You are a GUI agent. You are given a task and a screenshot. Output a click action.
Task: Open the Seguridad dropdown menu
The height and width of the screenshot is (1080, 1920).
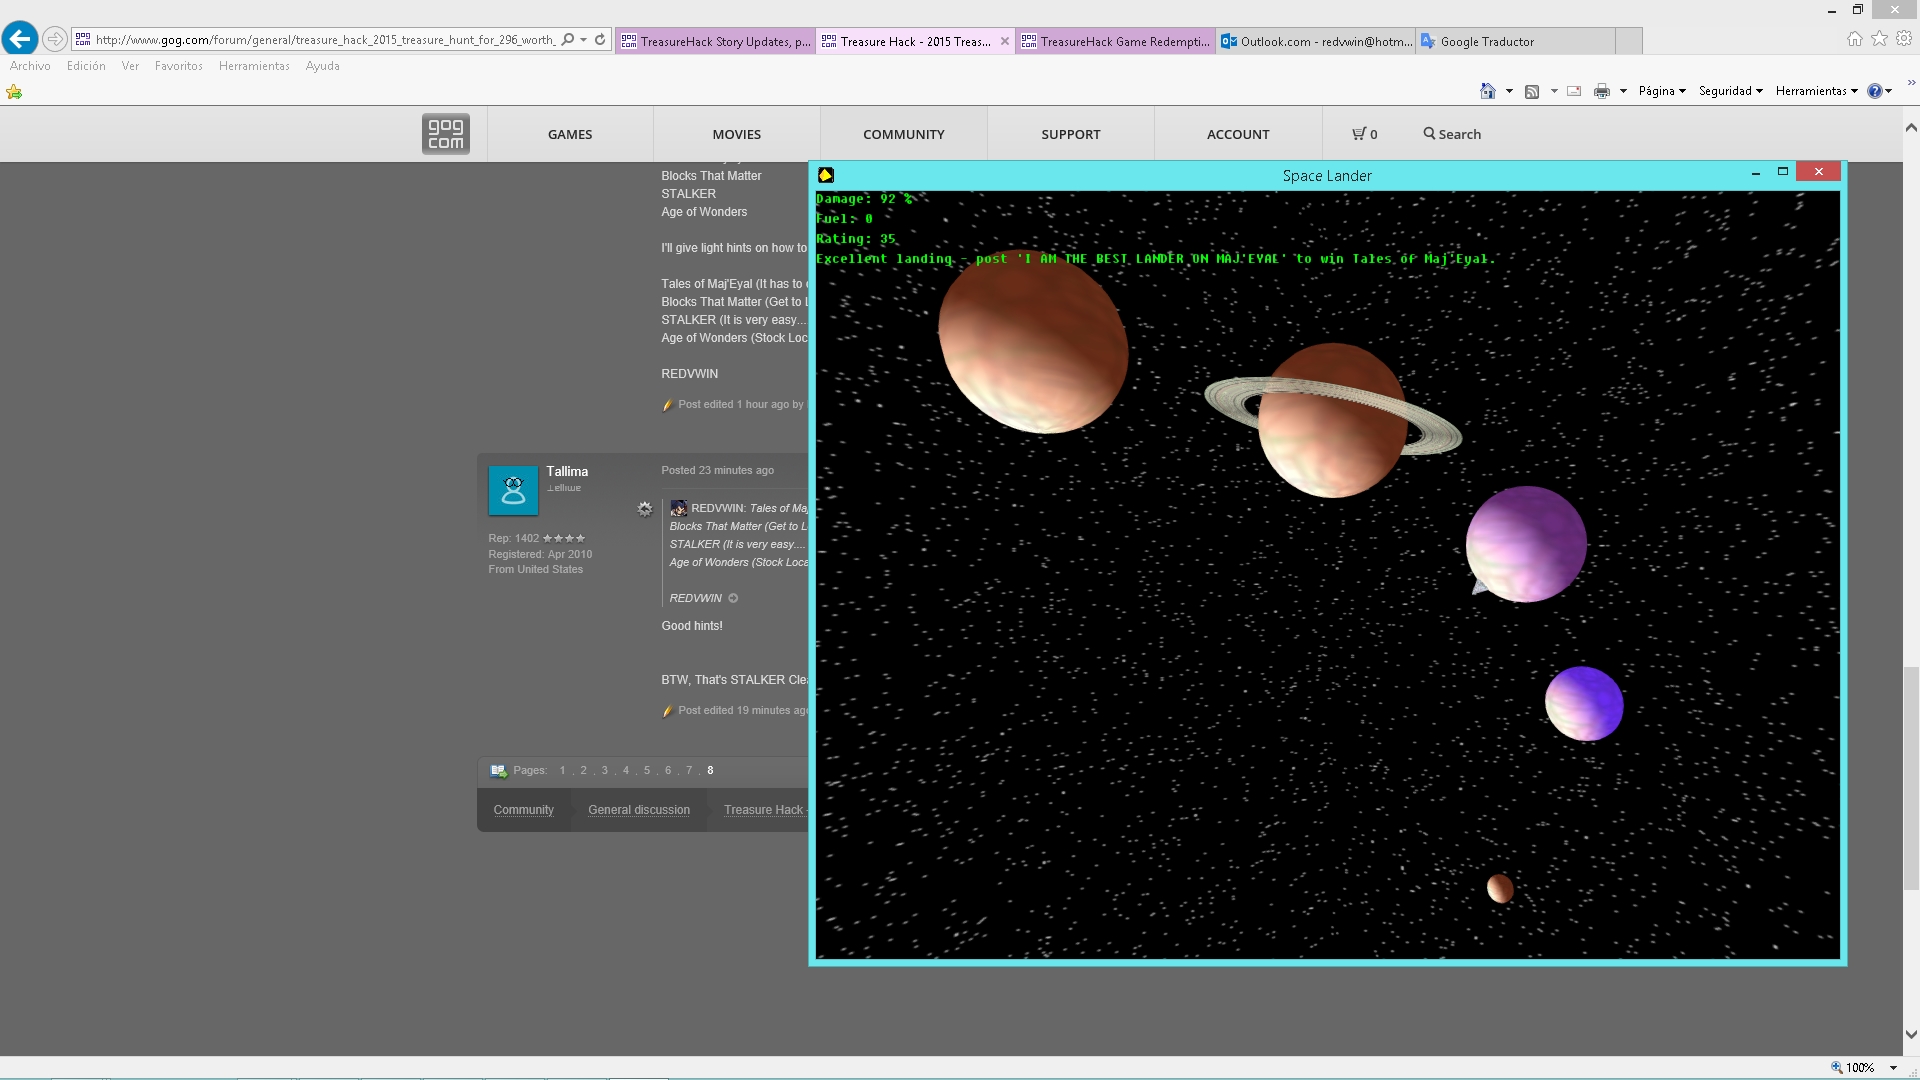pos(1730,91)
